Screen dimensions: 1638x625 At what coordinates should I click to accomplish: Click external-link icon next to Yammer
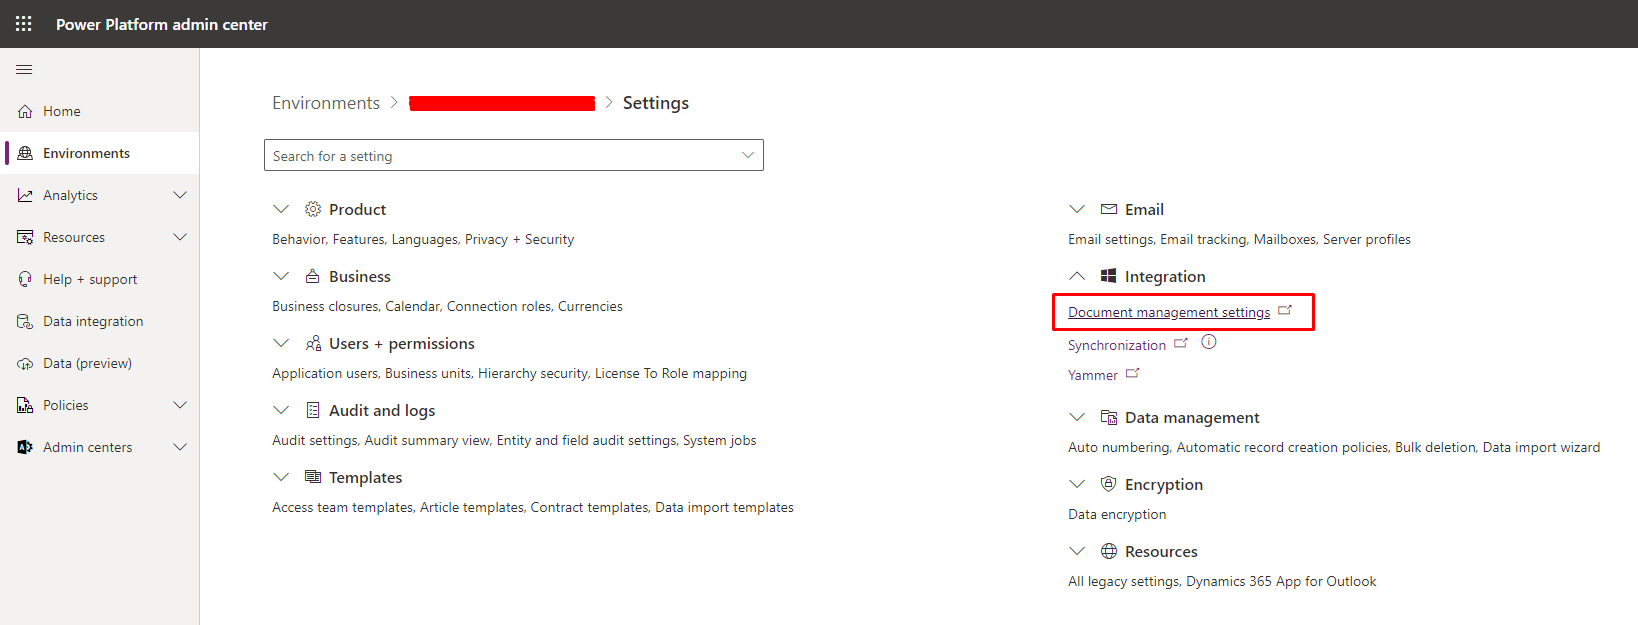pyautogui.click(x=1132, y=374)
